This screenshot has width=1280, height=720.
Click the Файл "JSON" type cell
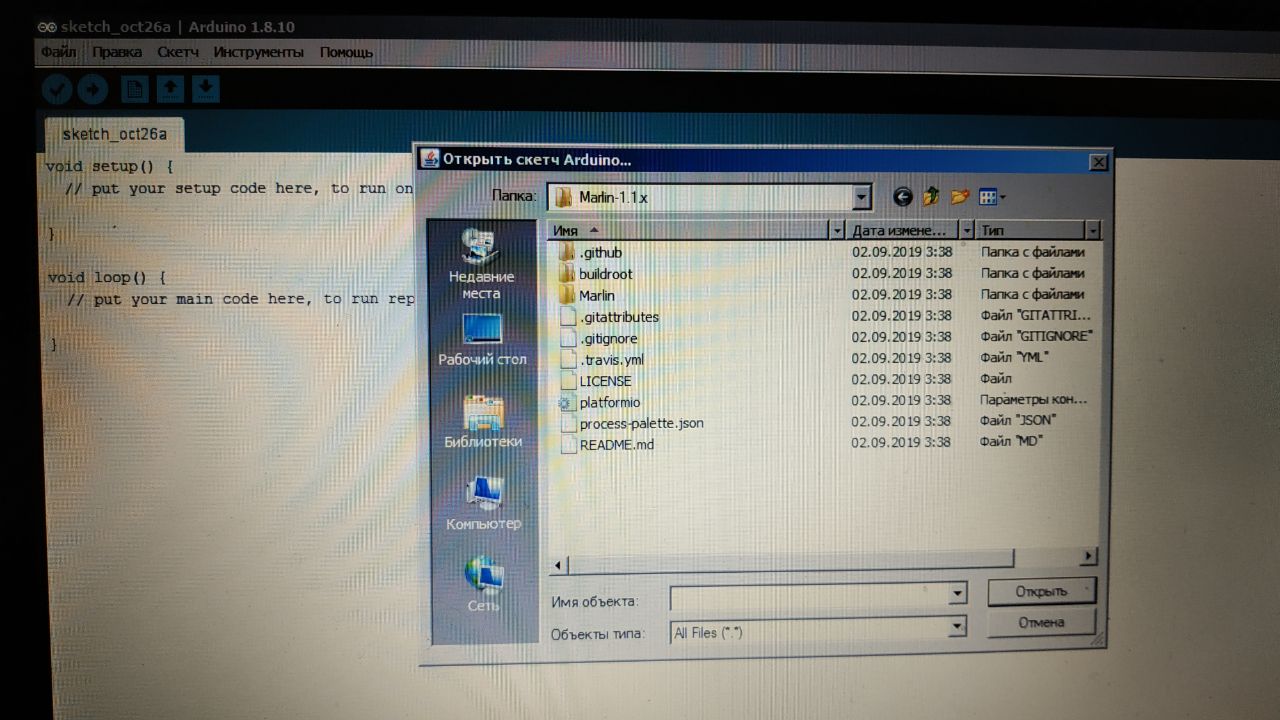[x=1017, y=420]
